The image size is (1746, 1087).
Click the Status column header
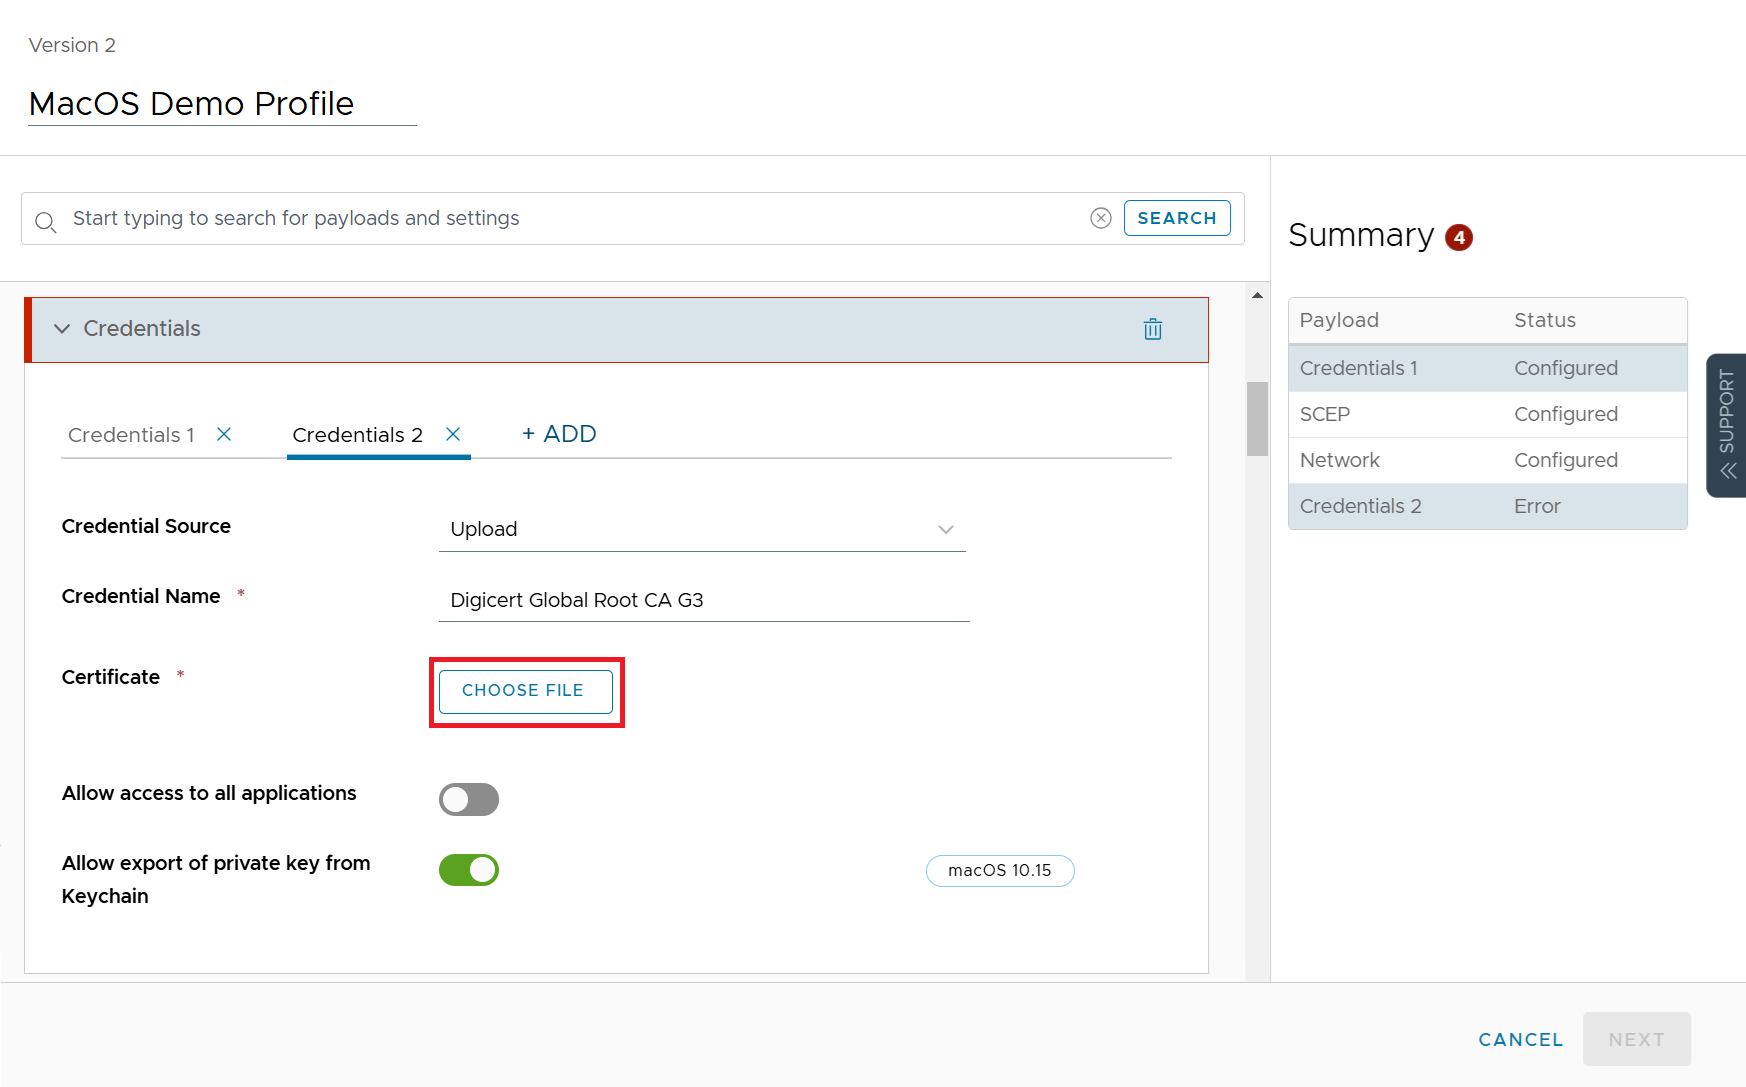coord(1545,320)
